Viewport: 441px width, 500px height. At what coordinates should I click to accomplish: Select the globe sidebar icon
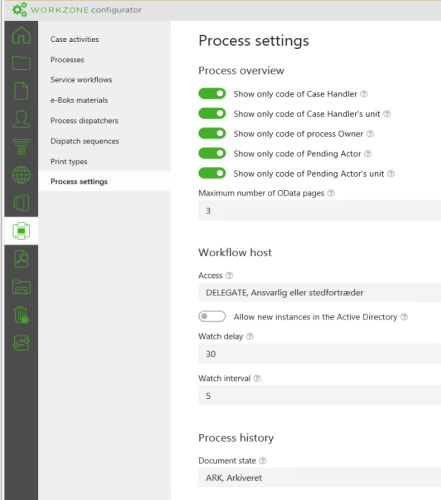point(21,175)
